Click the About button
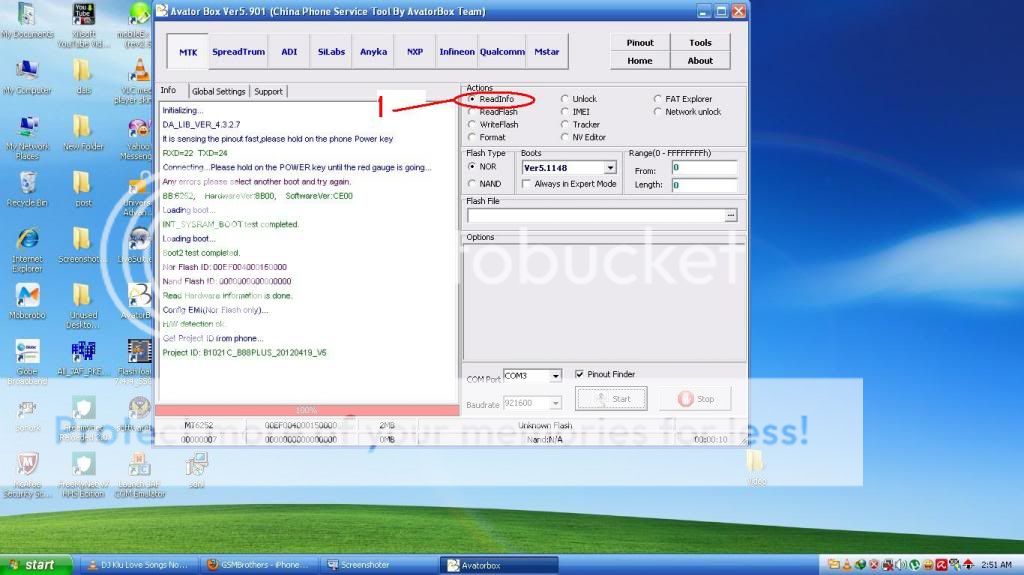 point(700,61)
